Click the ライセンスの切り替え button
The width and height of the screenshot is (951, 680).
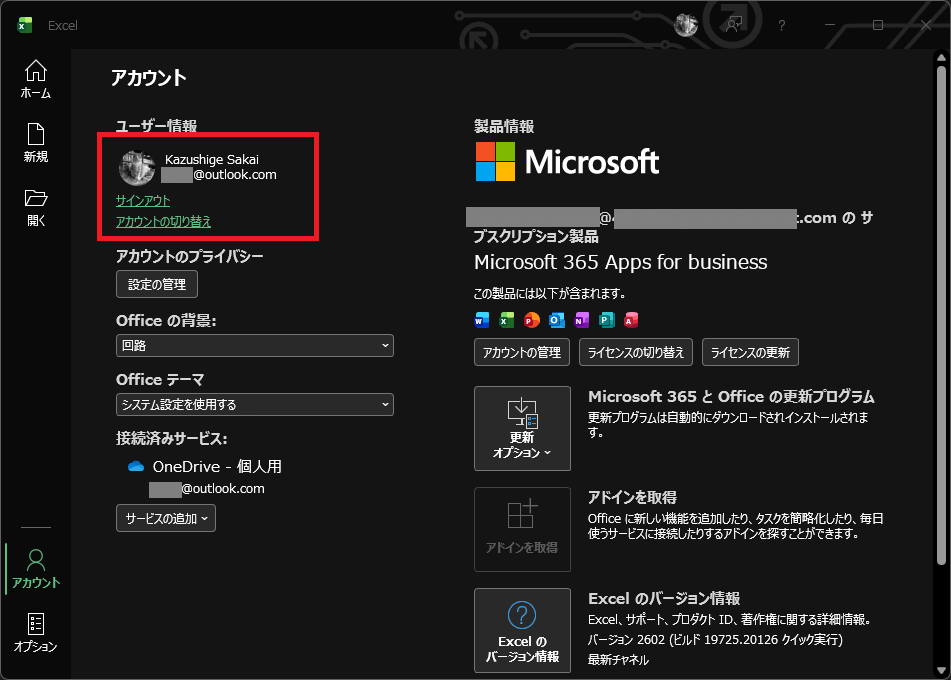636,352
